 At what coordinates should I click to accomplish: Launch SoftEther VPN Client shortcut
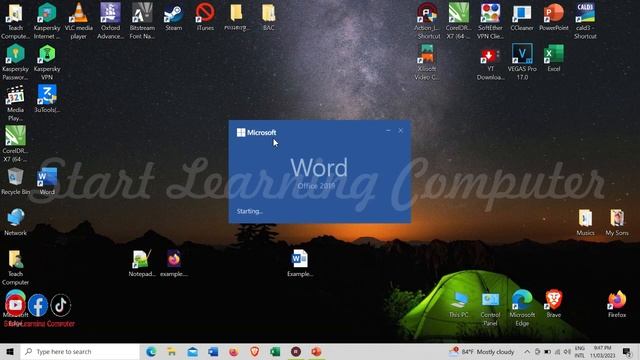(490, 20)
